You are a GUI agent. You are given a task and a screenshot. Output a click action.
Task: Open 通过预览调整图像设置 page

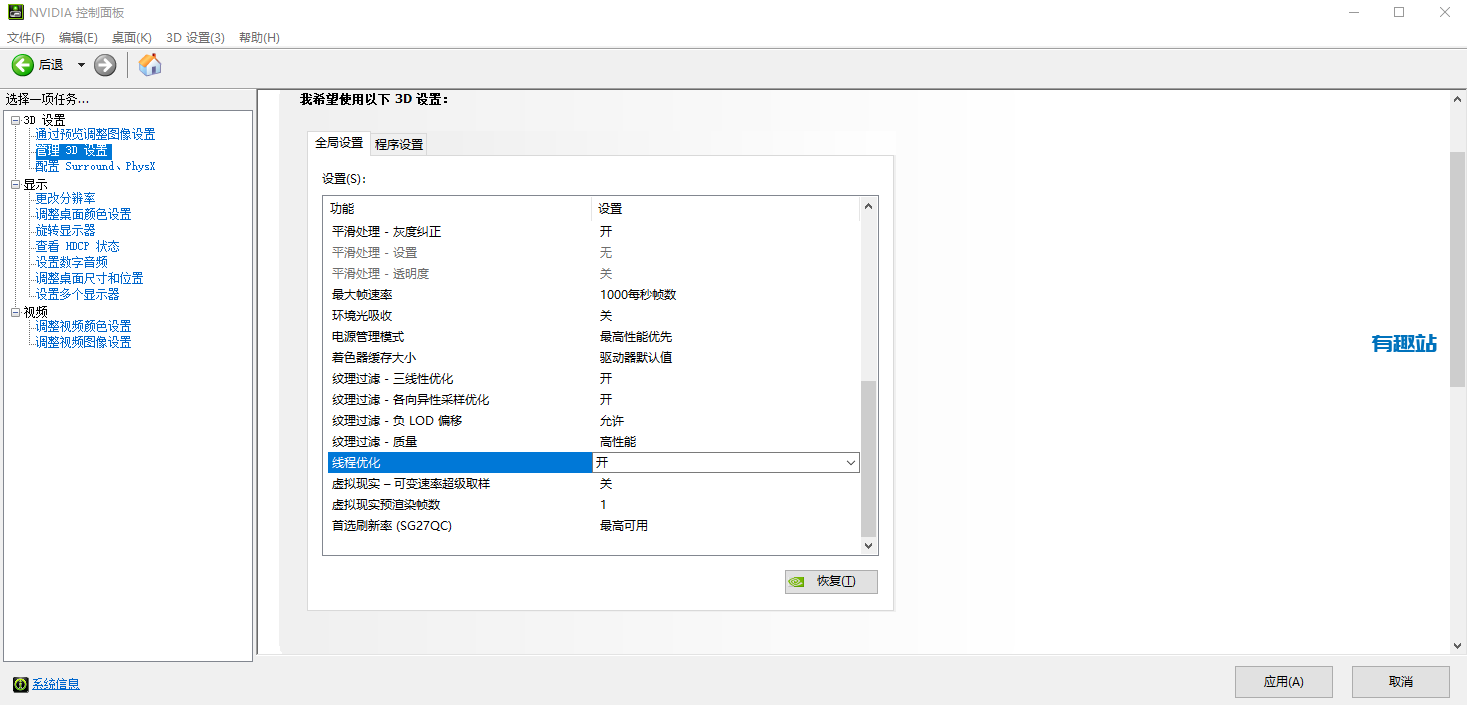(95, 134)
